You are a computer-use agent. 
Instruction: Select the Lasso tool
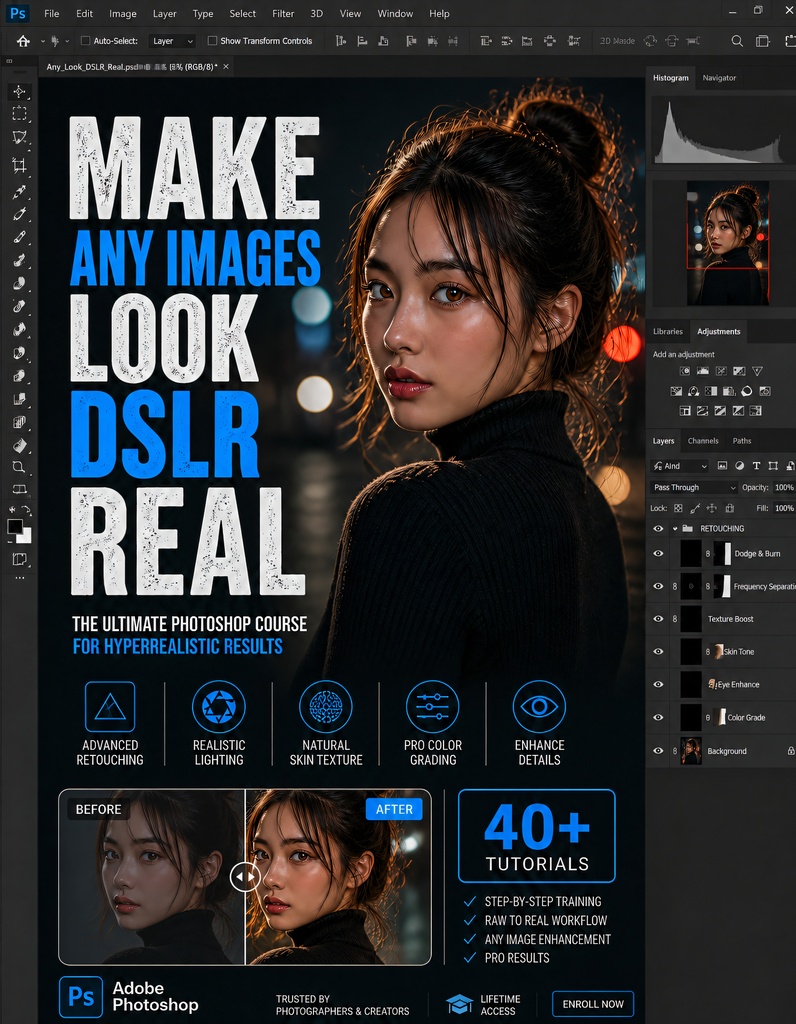tap(20, 137)
